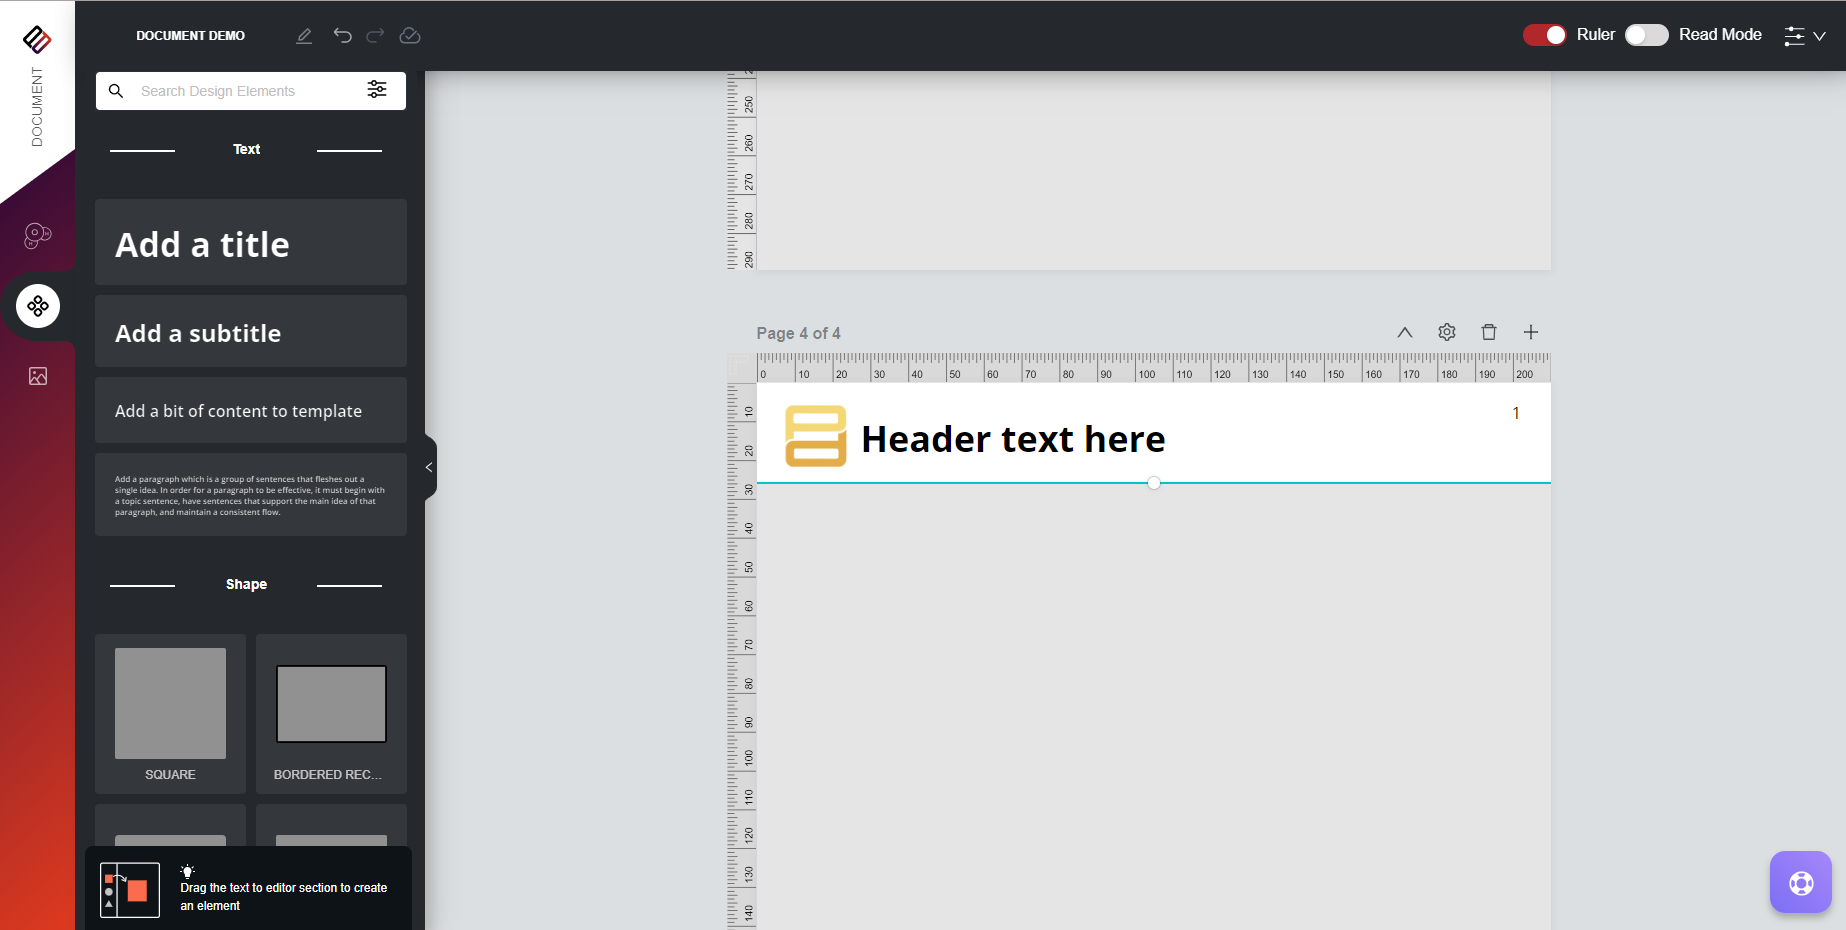Image resolution: width=1846 pixels, height=930 pixels.
Task: Select the design elements sidebar tab
Action: (x=38, y=306)
